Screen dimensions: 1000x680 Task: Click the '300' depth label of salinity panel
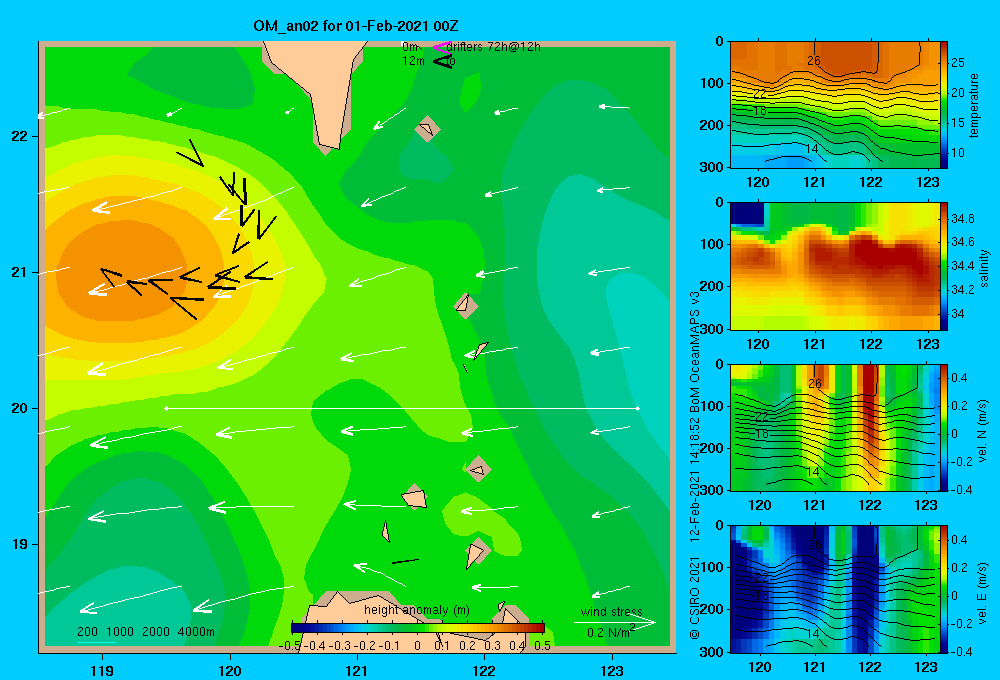pos(713,329)
